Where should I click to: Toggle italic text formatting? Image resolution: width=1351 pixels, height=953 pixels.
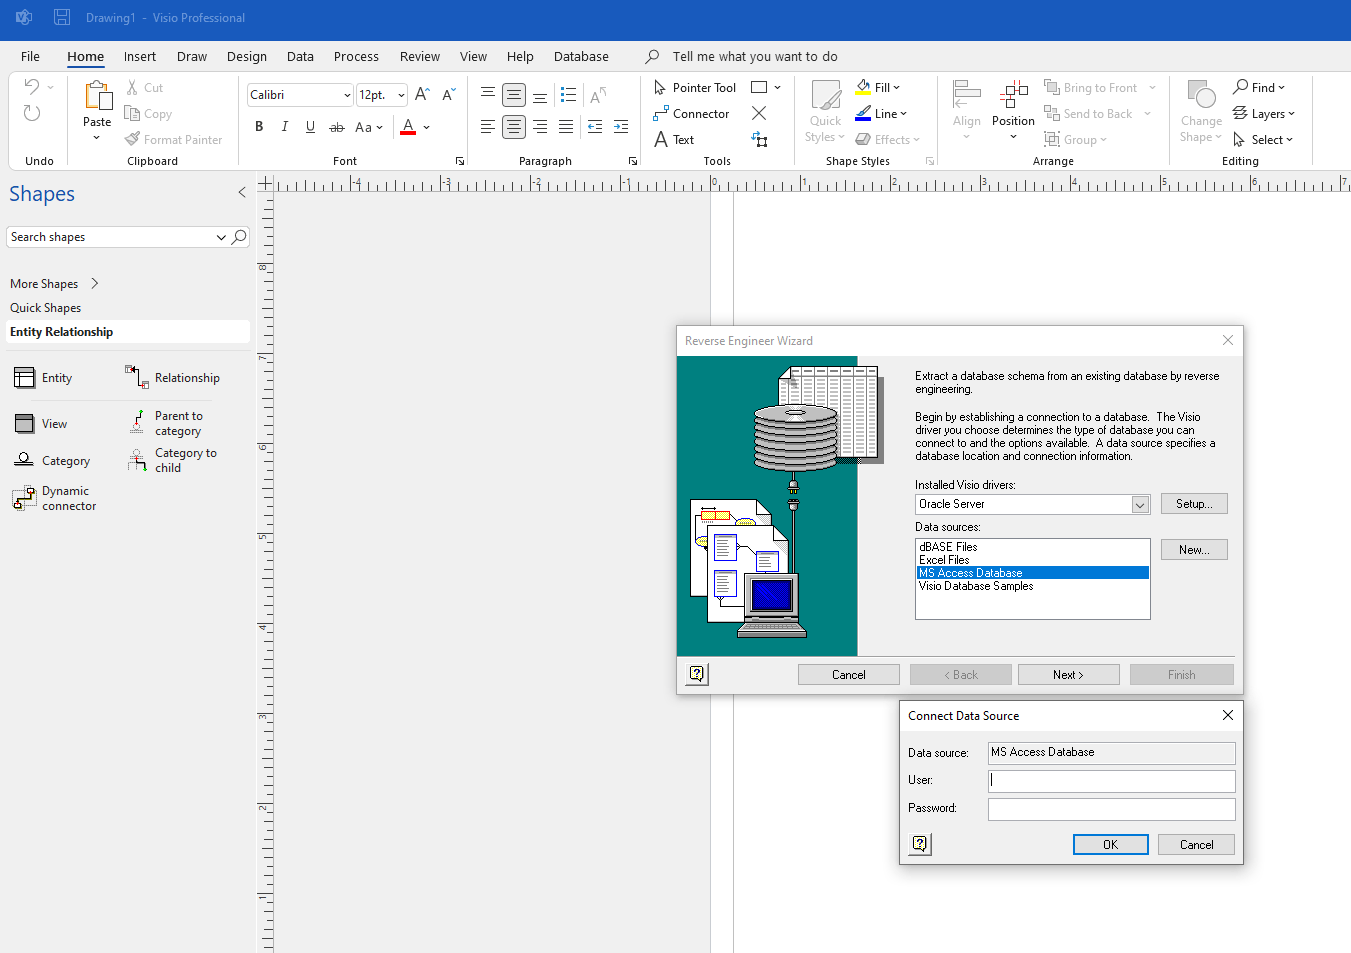[285, 127]
